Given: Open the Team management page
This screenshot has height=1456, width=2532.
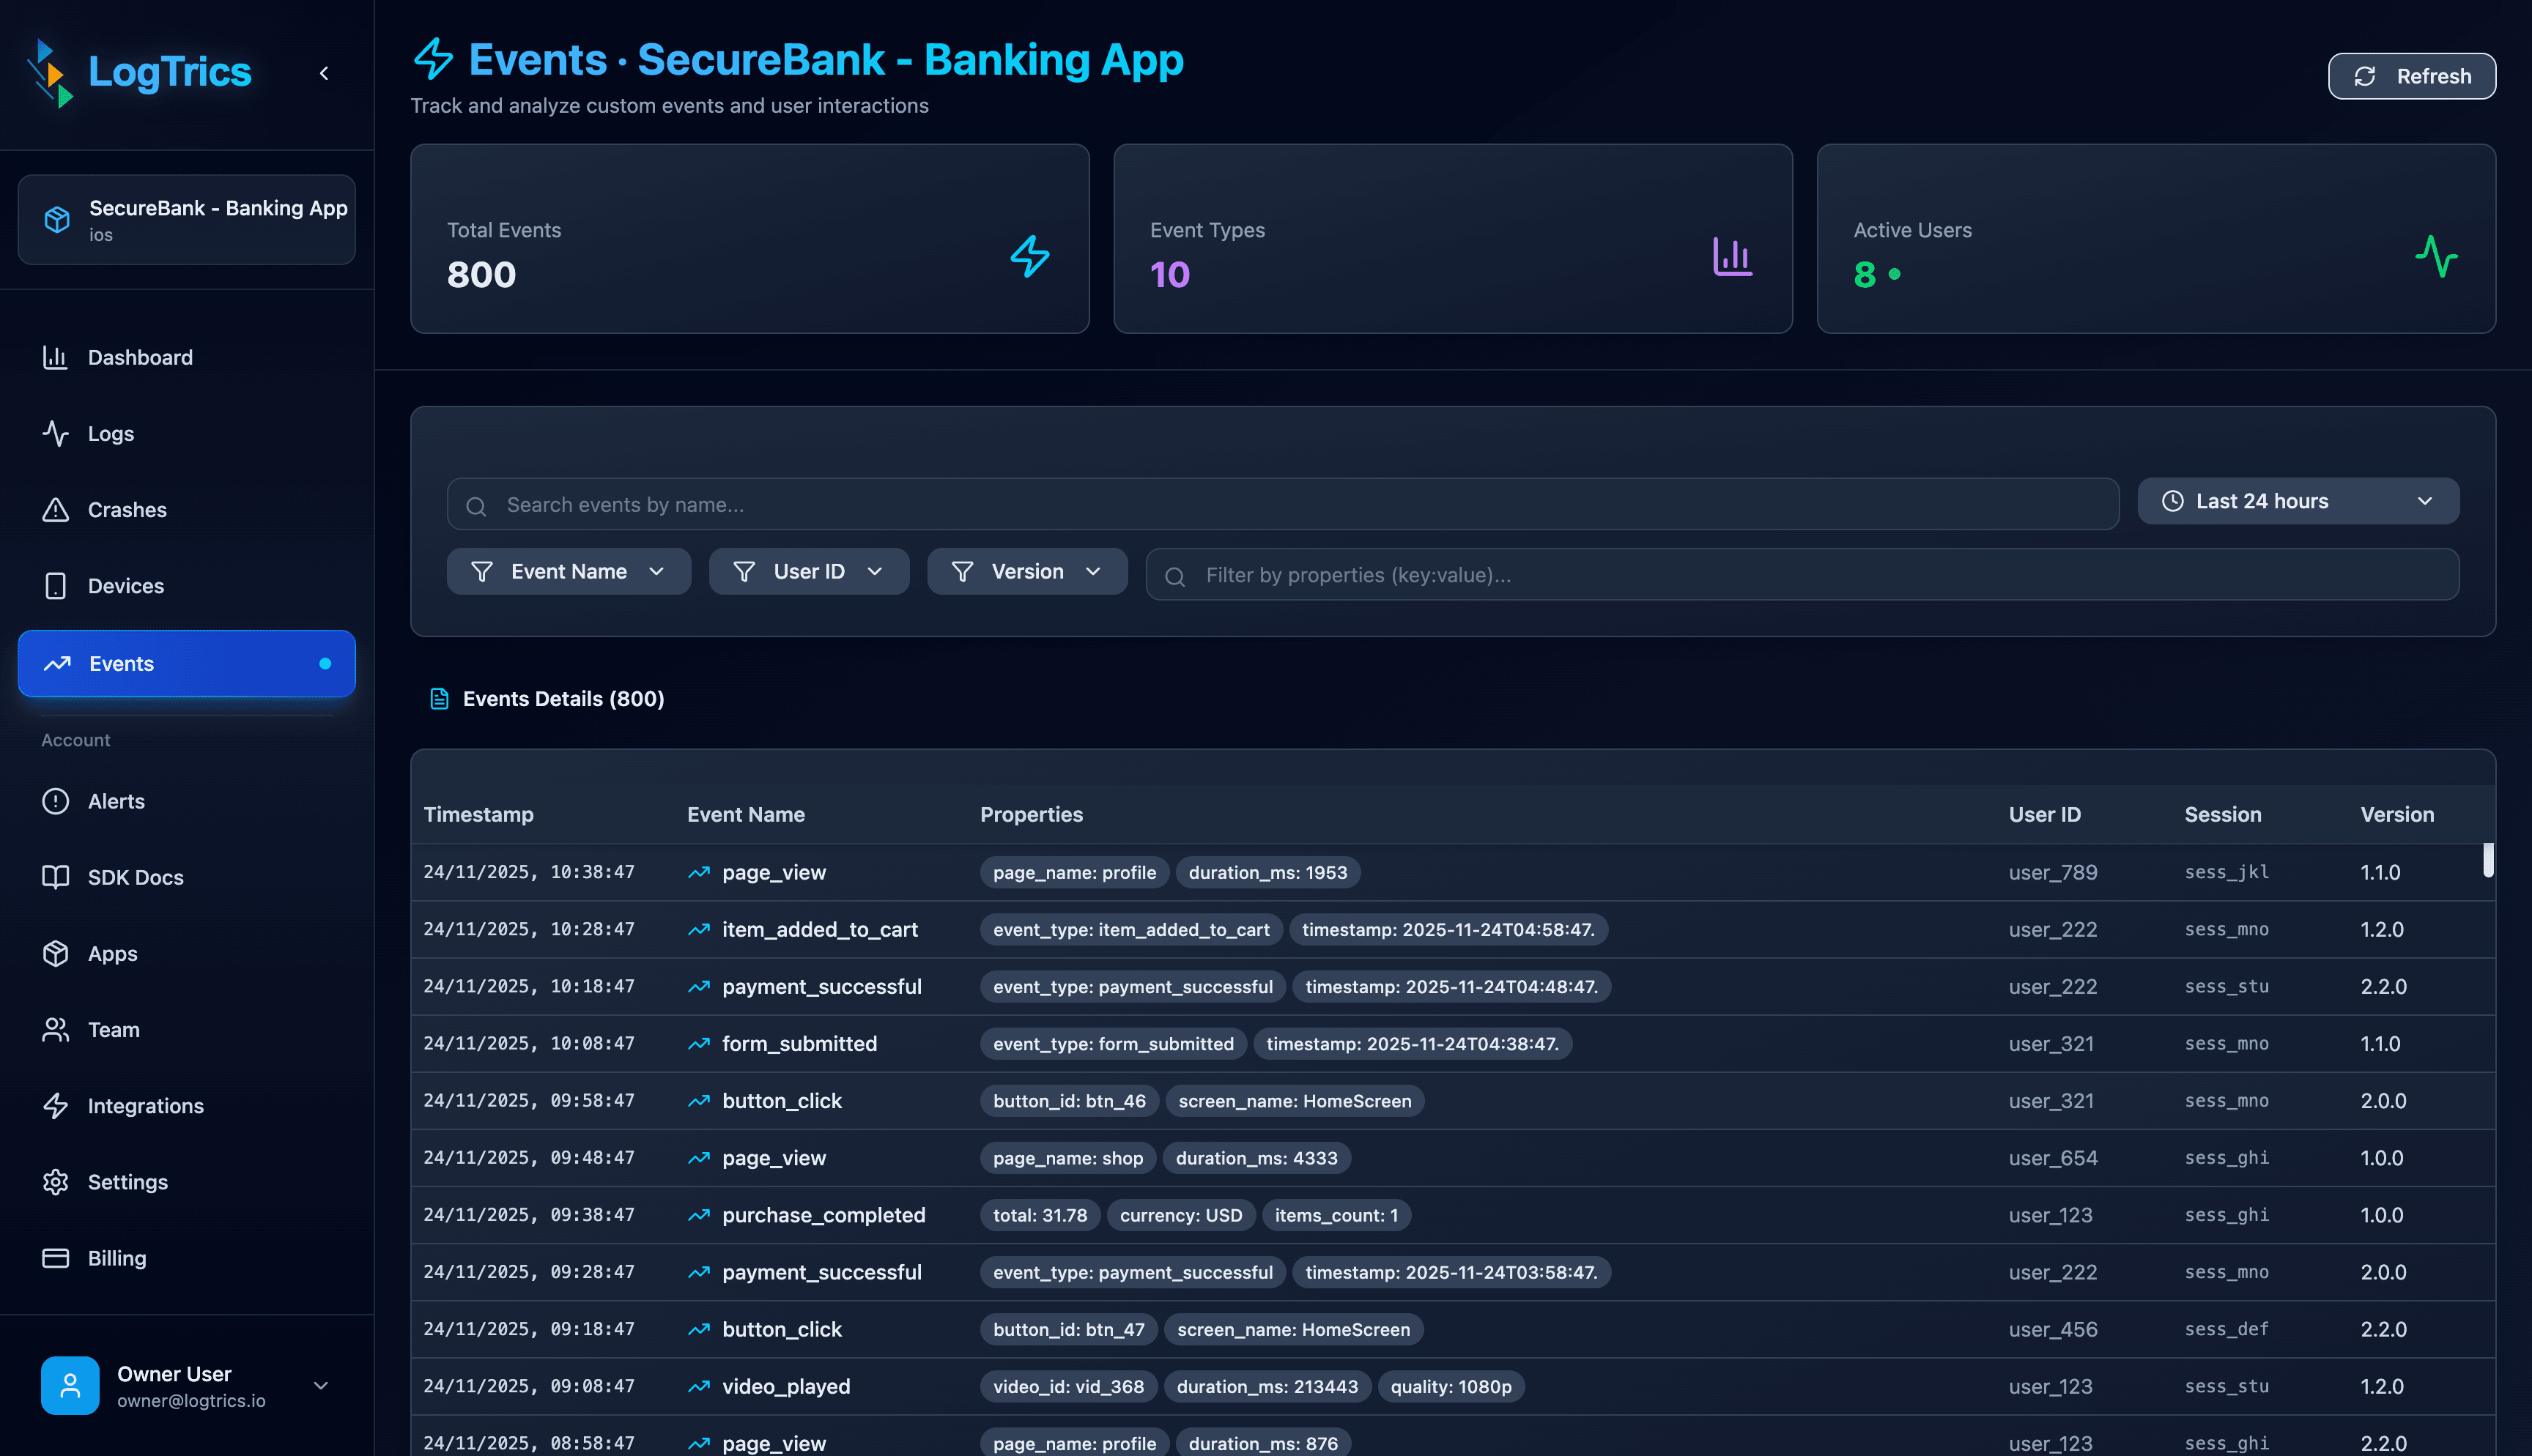Looking at the screenshot, I should click(x=112, y=1029).
